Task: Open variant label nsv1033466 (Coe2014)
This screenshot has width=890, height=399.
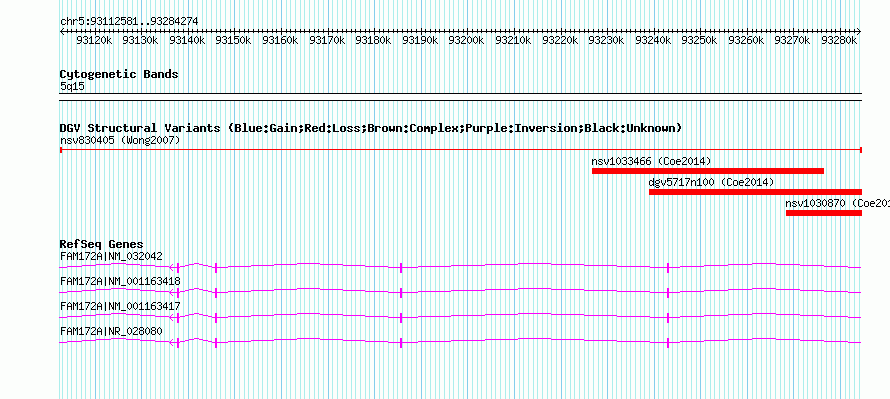Action: click(x=650, y=161)
